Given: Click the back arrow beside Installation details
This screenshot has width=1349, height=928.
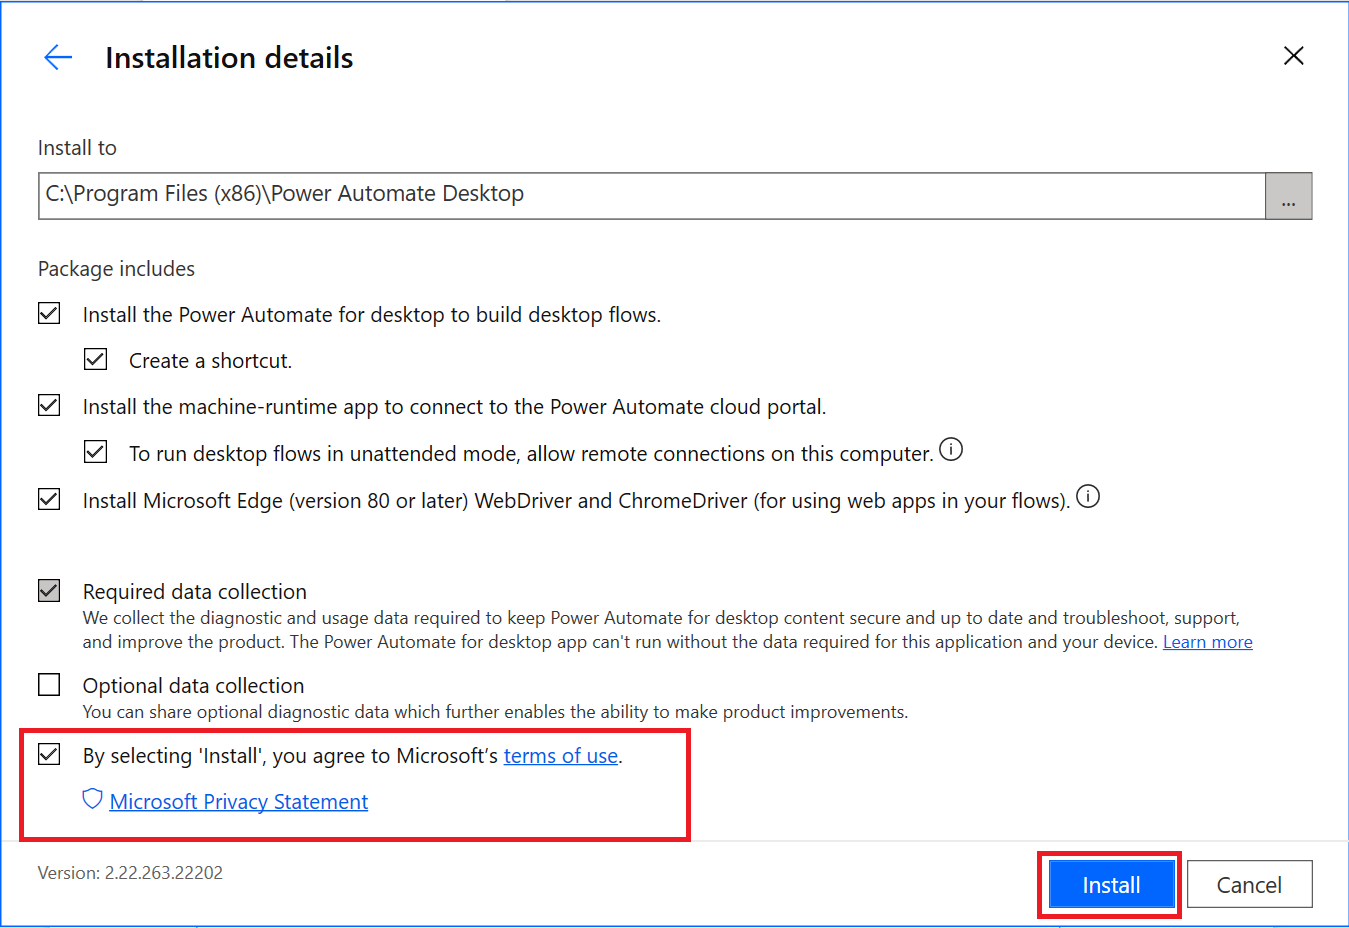Looking at the screenshot, I should click(58, 57).
